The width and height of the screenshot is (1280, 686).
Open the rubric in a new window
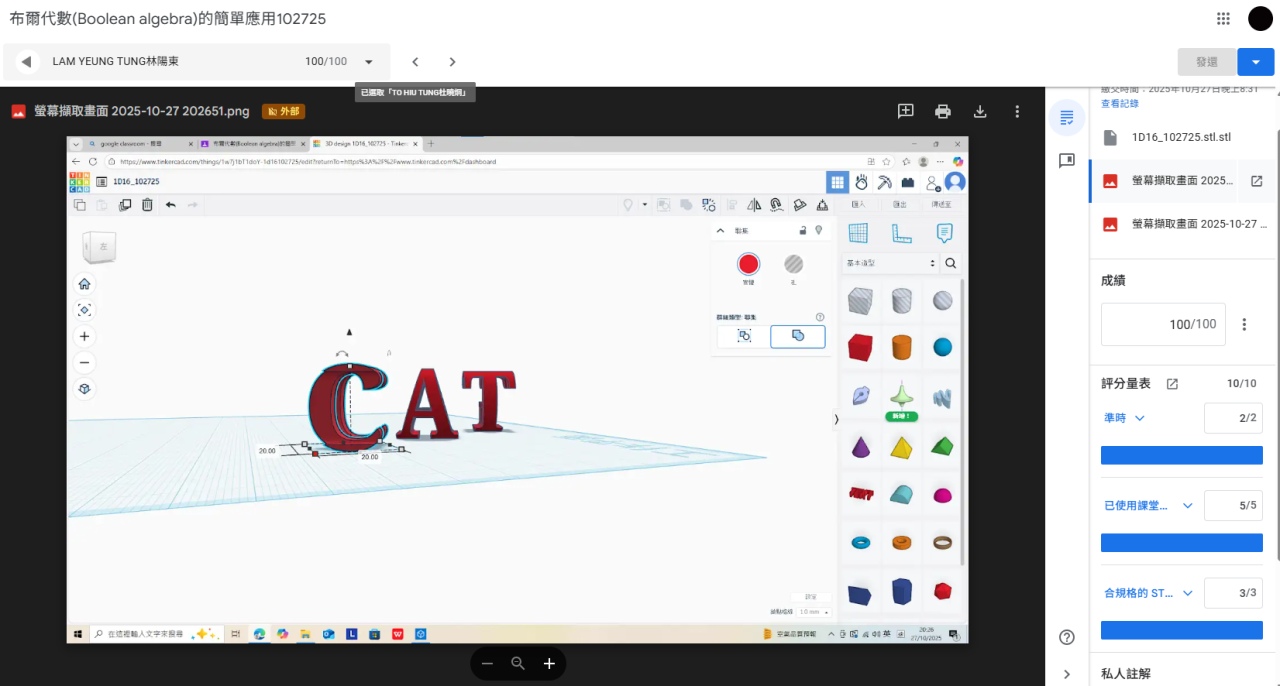pos(1173,384)
